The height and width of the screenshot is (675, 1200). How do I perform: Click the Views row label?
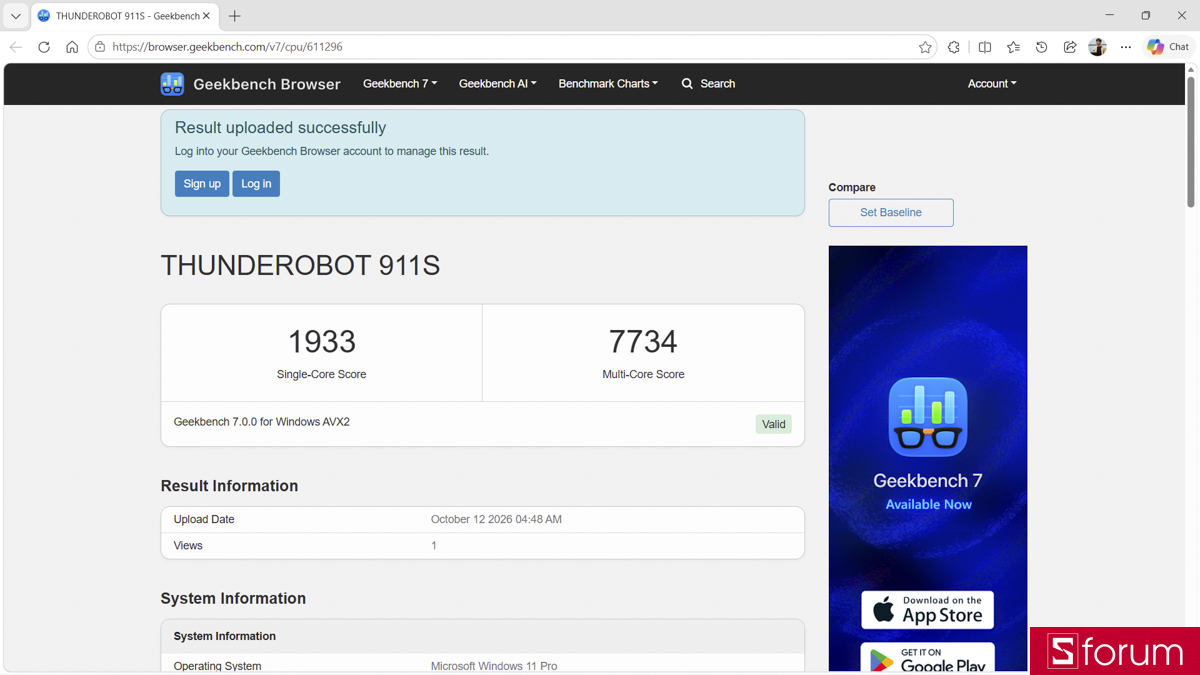(188, 546)
